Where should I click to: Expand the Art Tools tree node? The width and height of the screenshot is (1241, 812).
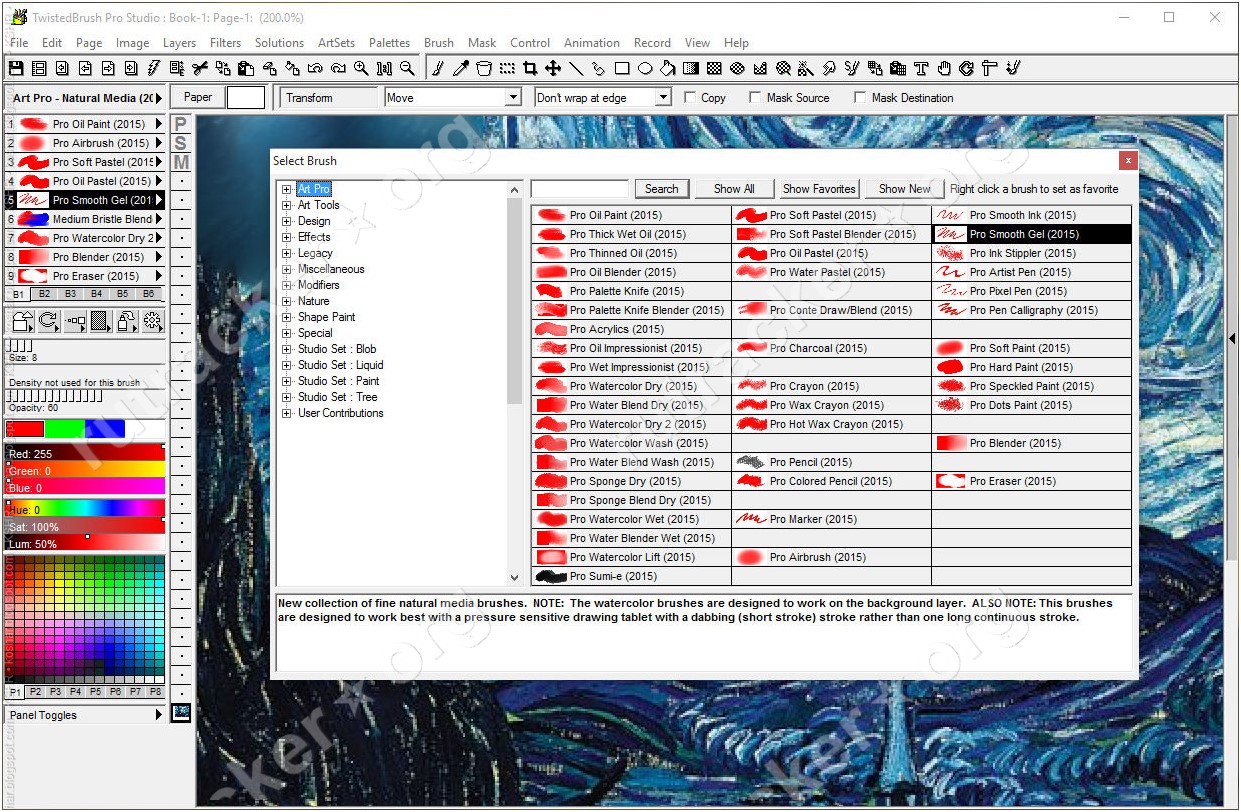pos(287,205)
